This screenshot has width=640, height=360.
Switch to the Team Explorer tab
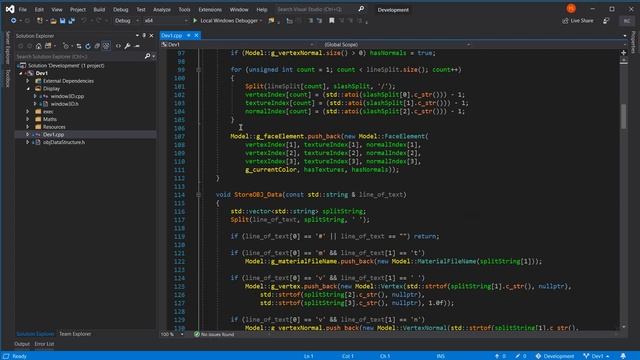(75, 334)
